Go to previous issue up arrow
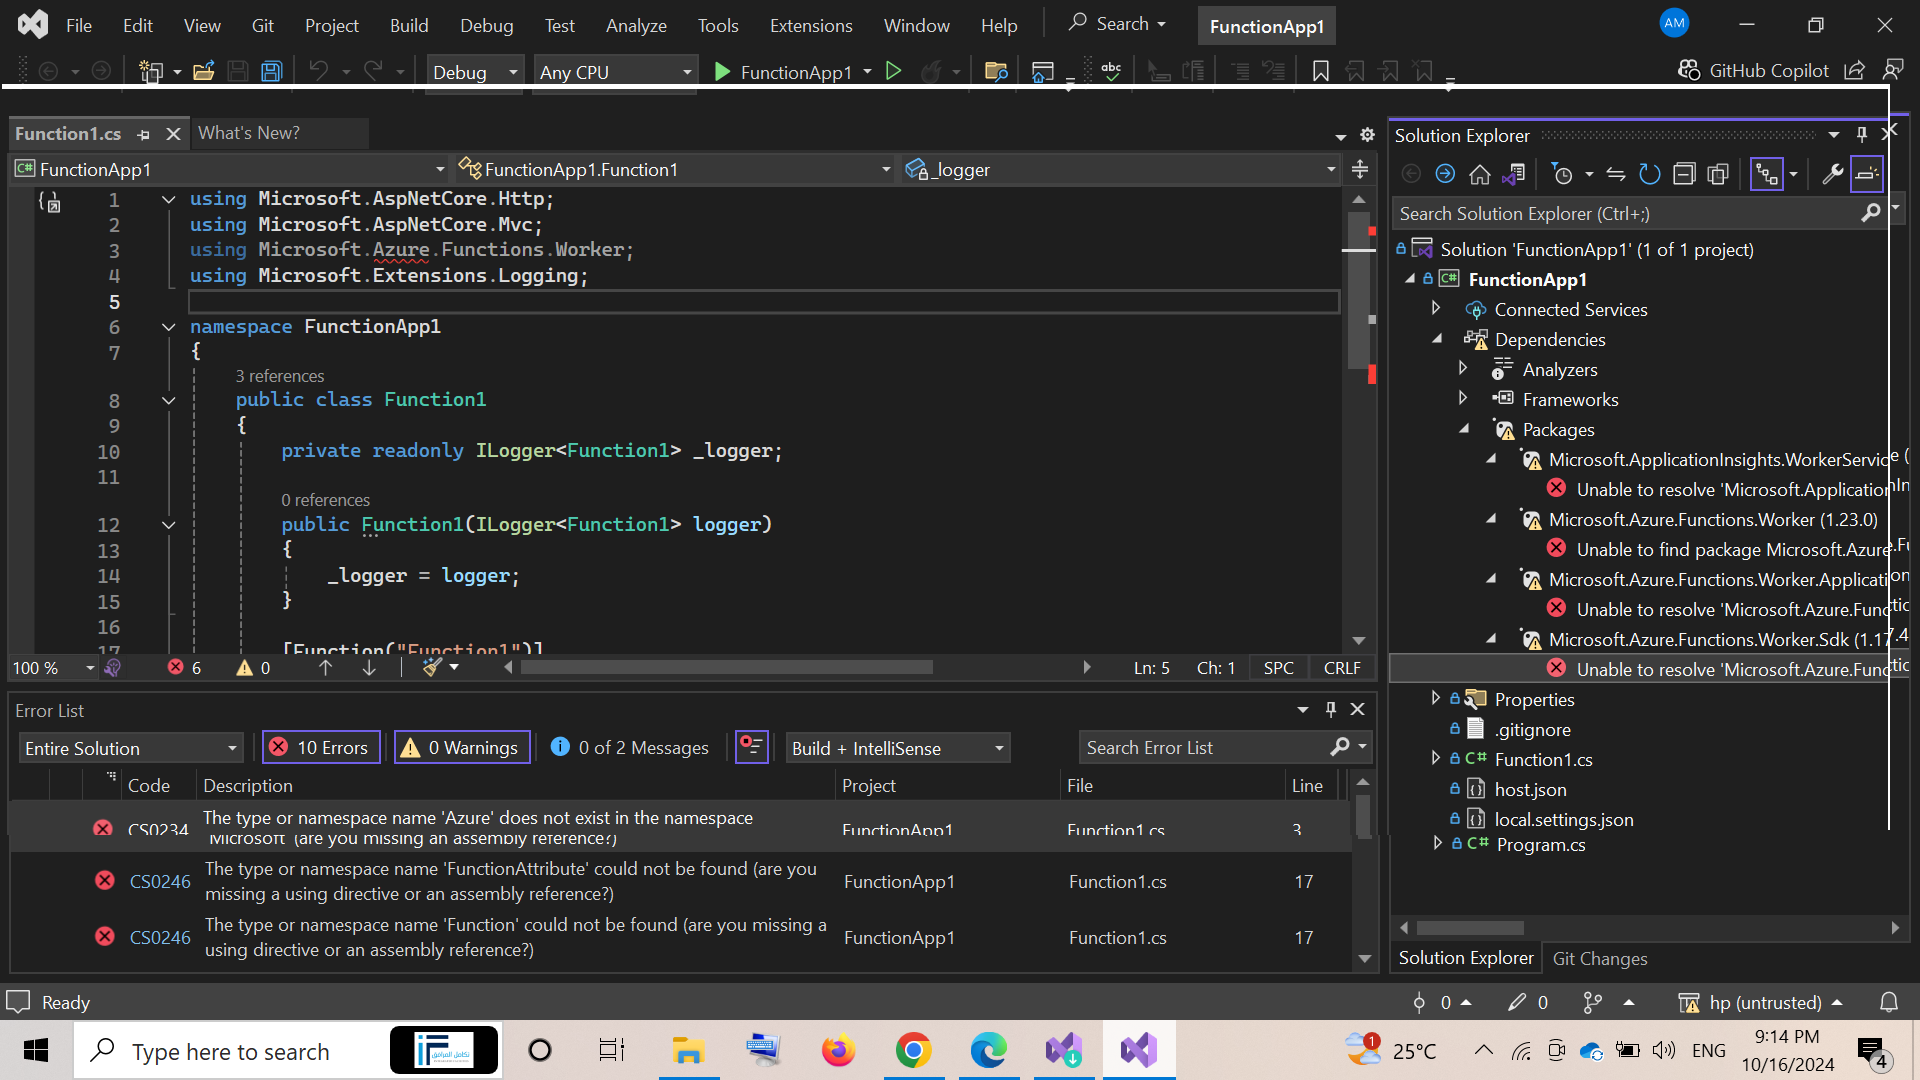Viewport: 1920px width, 1080px height. pyautogui.click(x=325, y=668)
